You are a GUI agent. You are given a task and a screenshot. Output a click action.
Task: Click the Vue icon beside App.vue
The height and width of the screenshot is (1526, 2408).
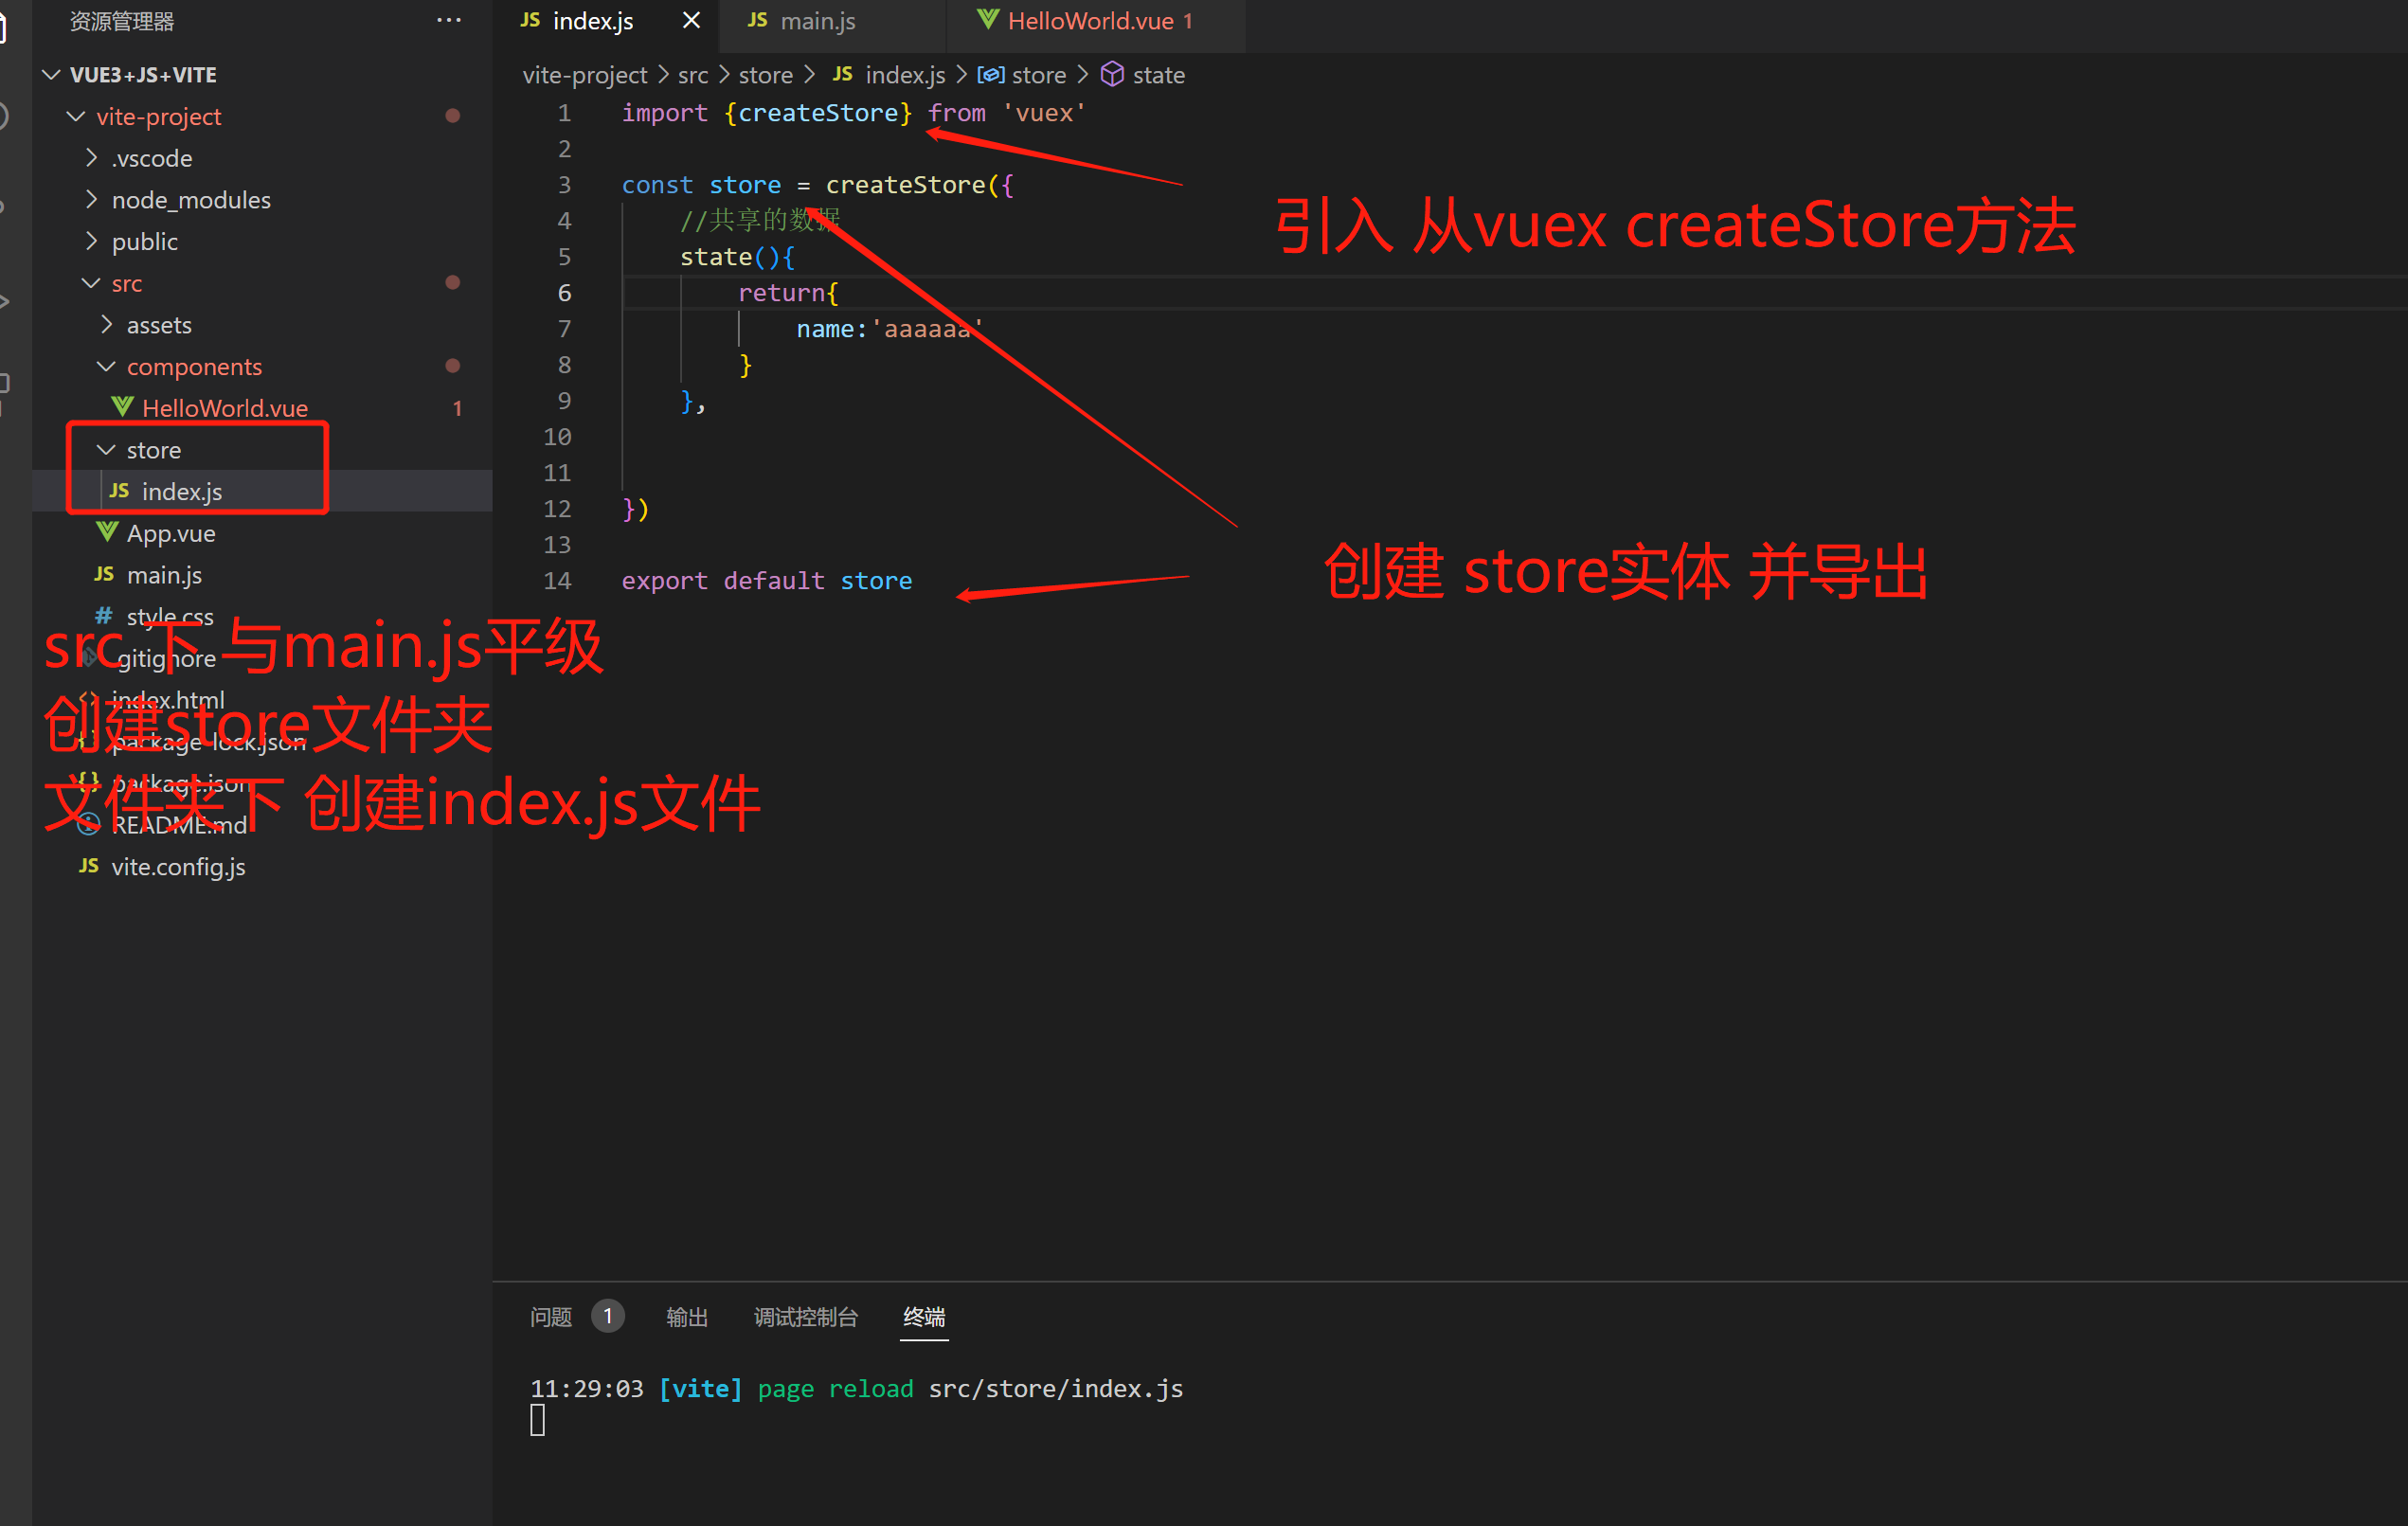[x=107, y=532]
